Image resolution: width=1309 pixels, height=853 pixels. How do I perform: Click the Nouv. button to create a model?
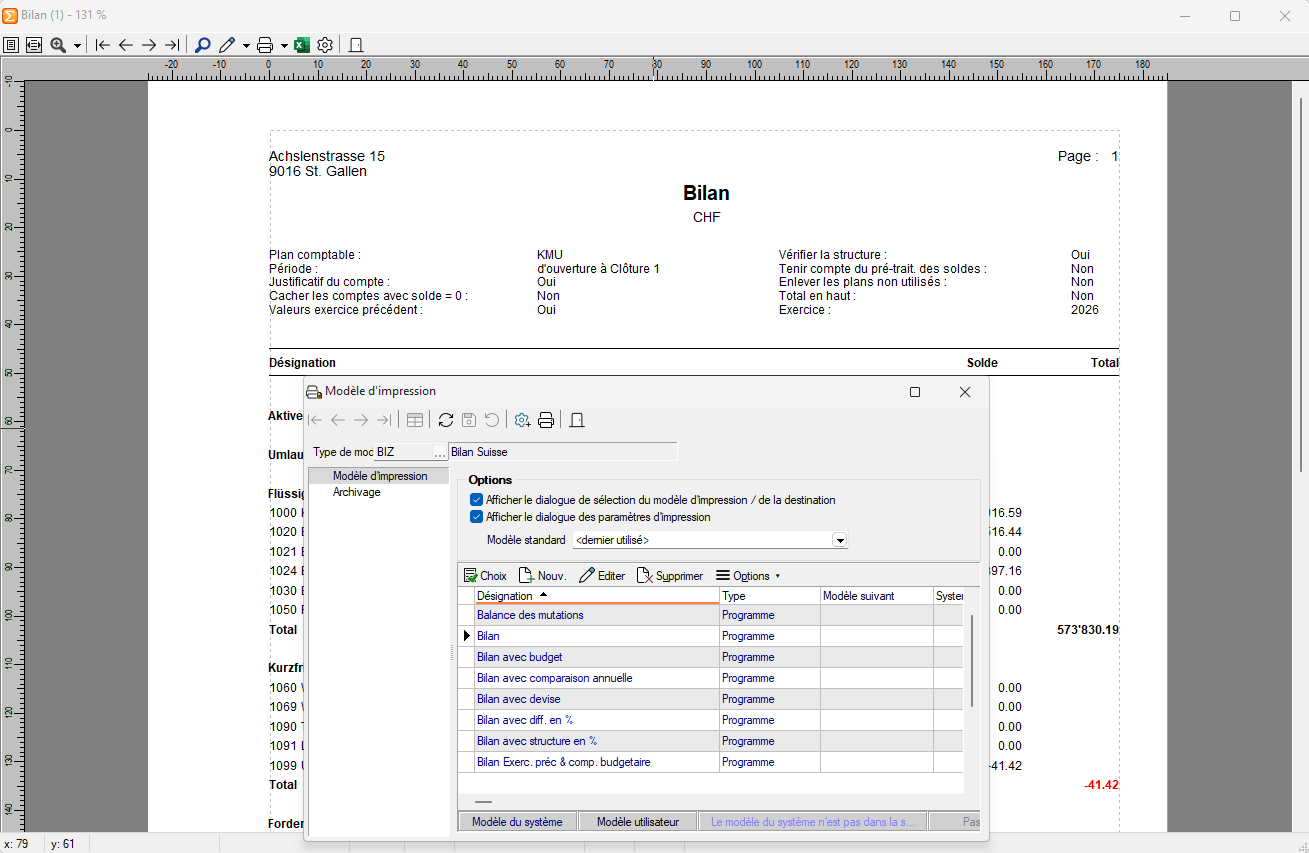coord(543,576)
